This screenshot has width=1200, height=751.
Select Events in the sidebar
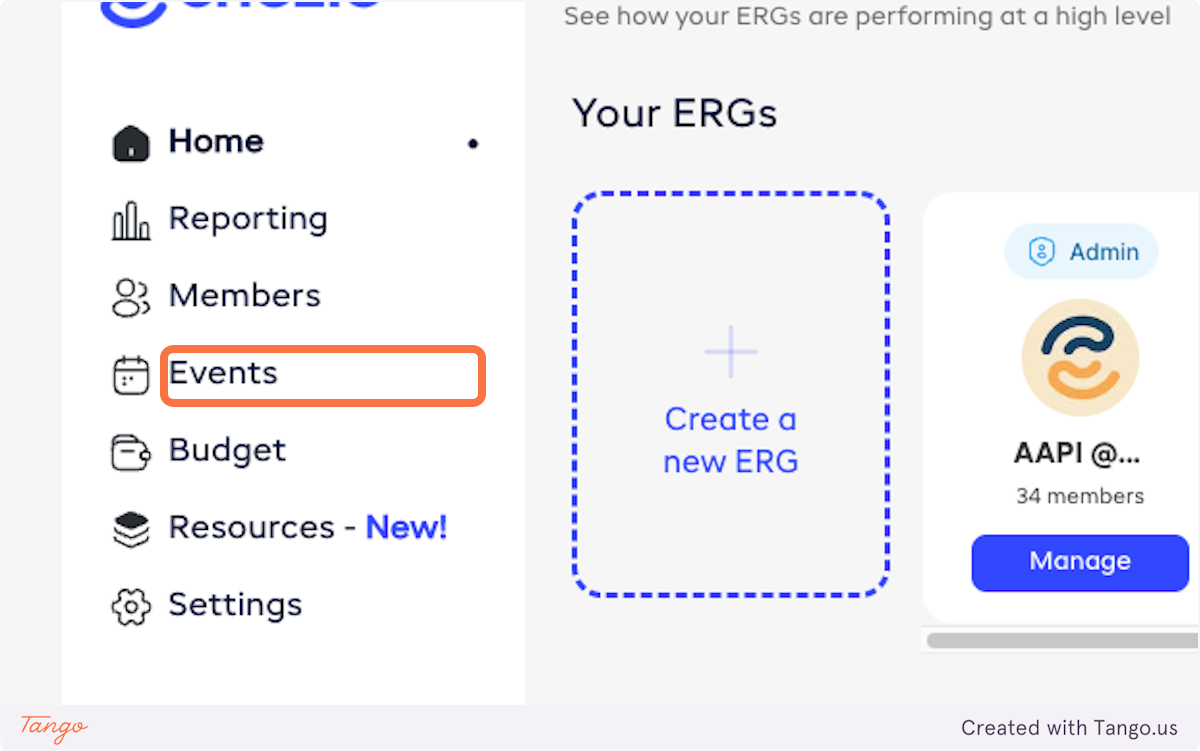(x=223, y=374)
